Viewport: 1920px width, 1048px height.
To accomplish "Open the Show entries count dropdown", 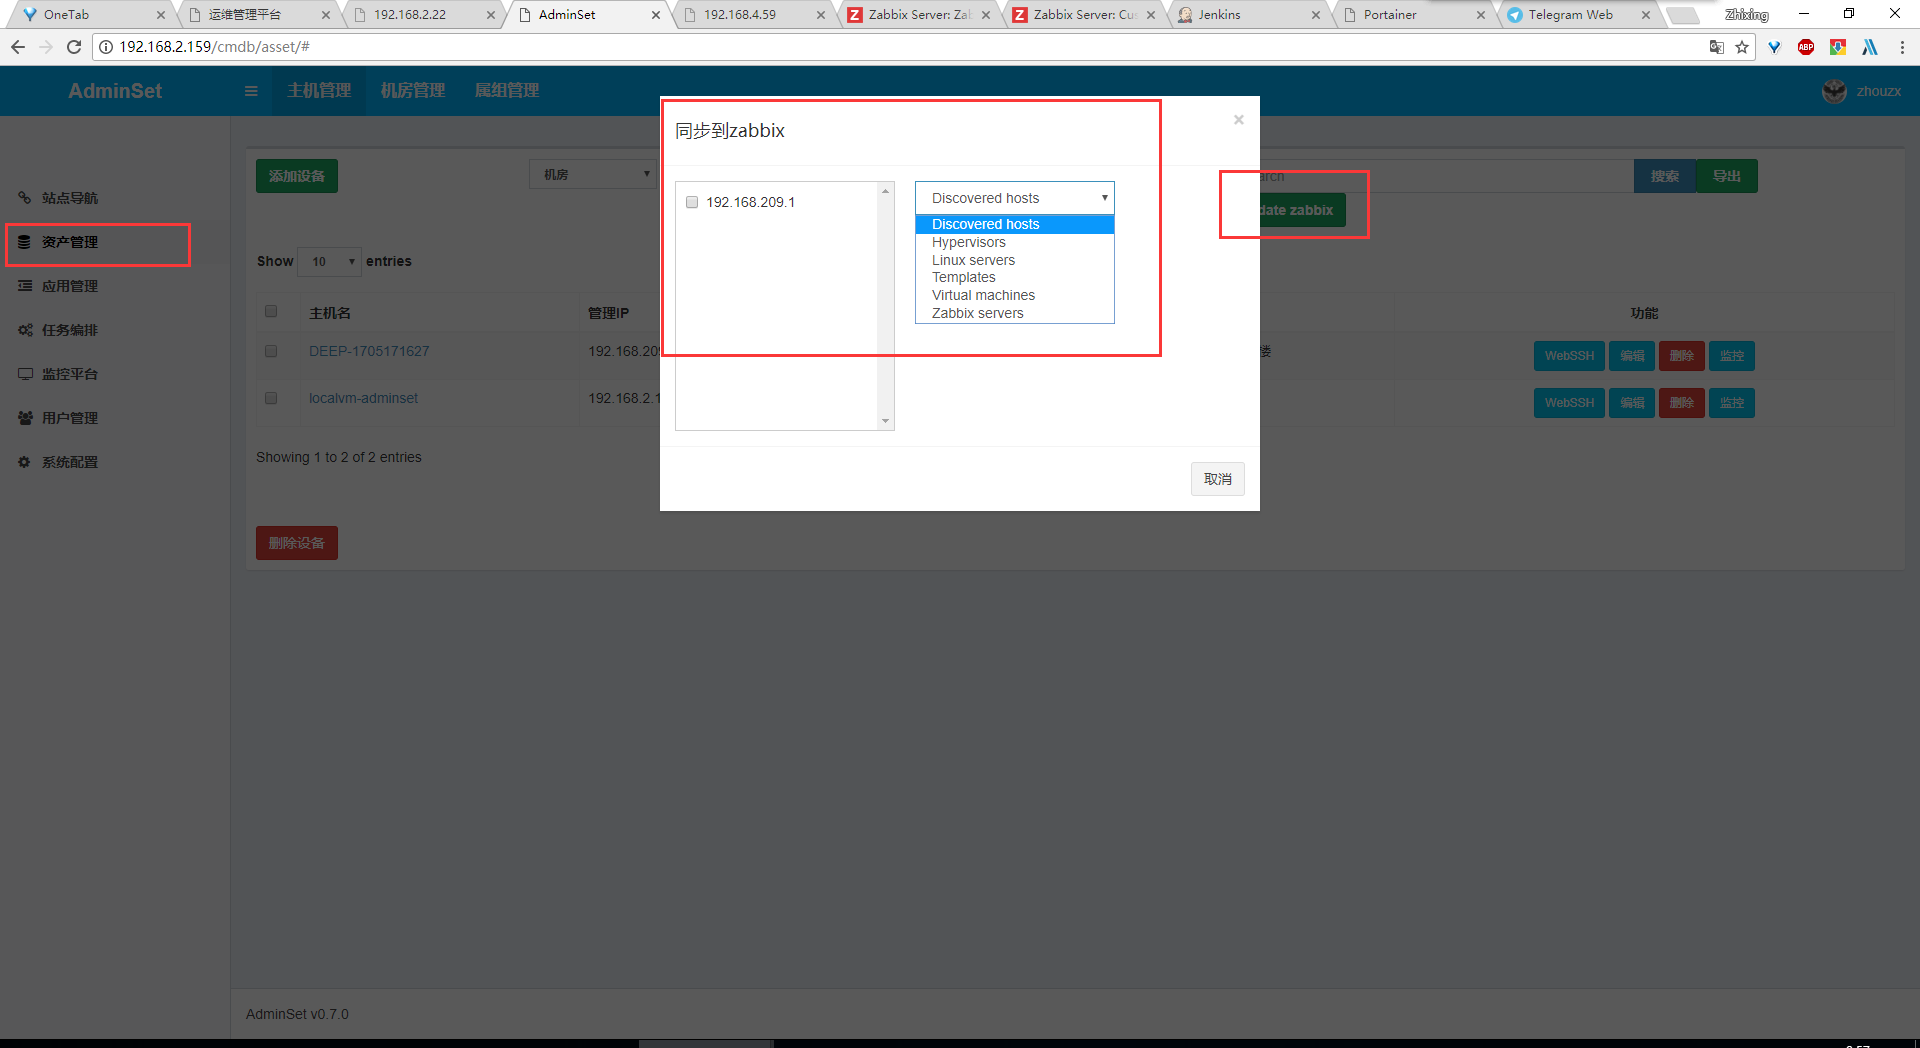I will coord(330,261).
